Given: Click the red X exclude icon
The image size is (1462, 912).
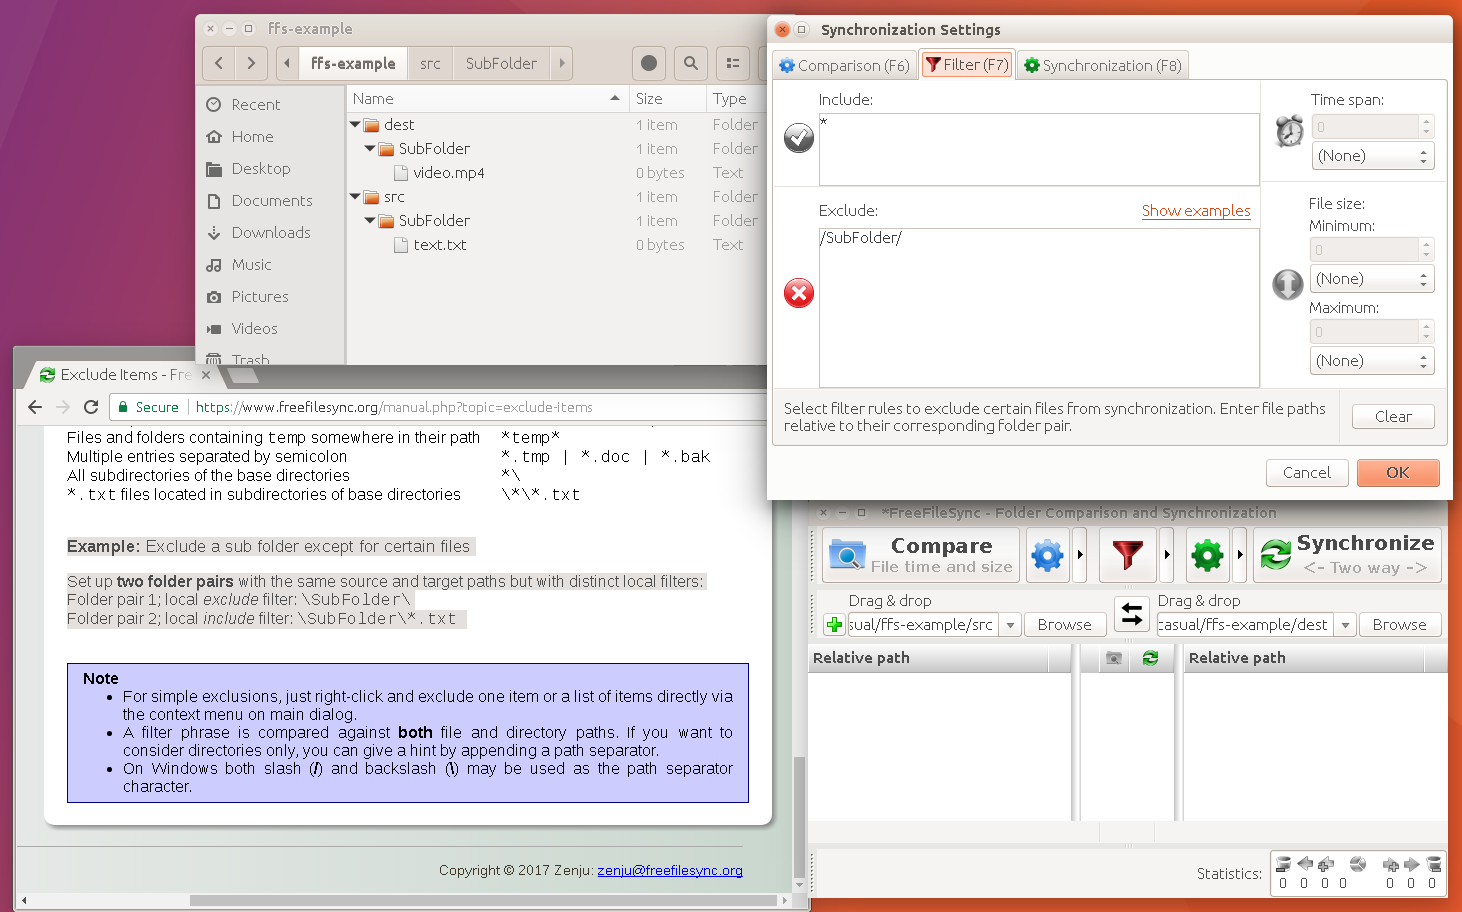Looking at the screenshot, I should 798,293.
